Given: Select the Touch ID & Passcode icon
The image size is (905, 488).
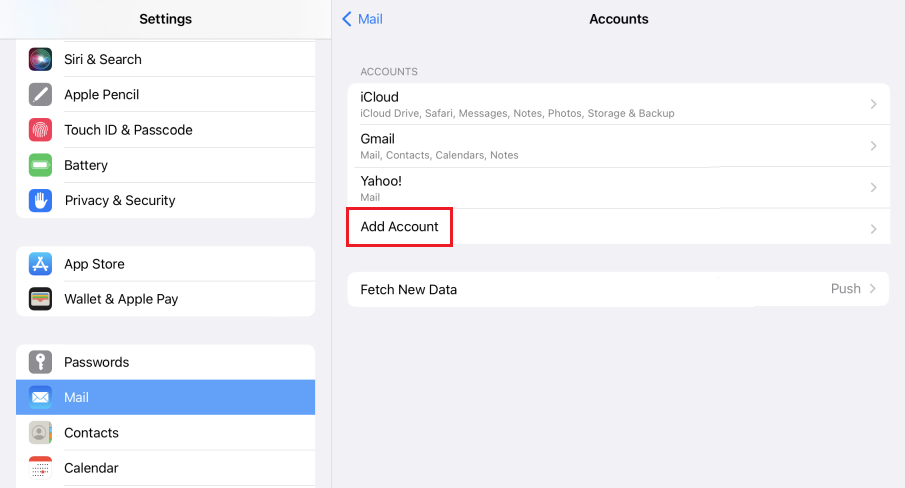Looking at the screenshot, I should (40, 130).
